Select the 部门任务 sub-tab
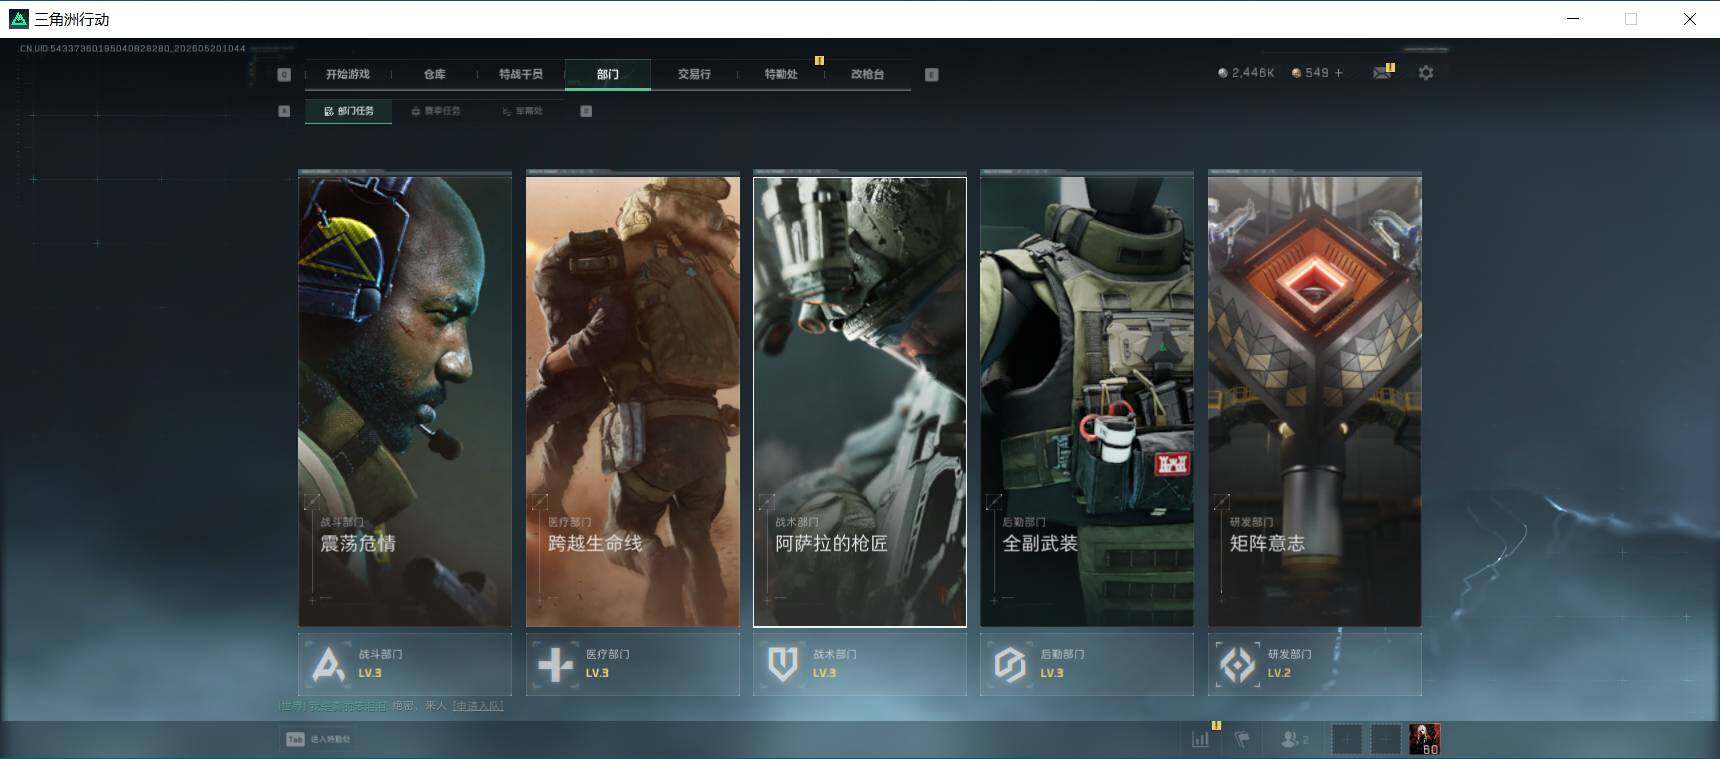Image resolution: width=1720 pixels, height=759 pixels. coord(349,111)
